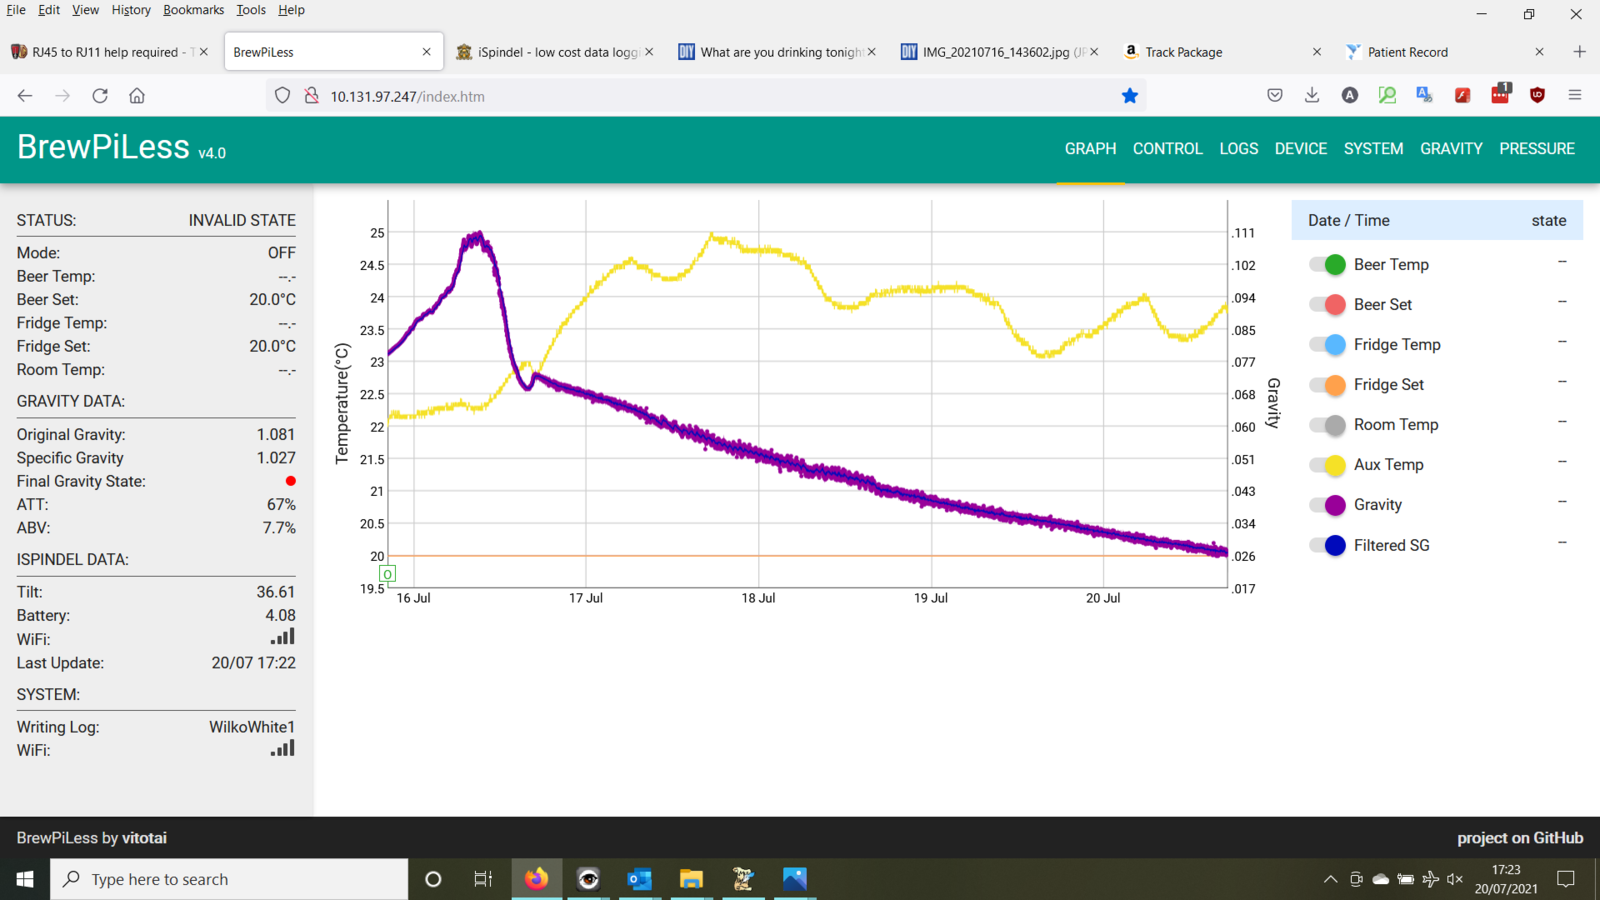Screen dimensions: 1600x900
Task: Open the PRESSURE page
Action: [x=1537, y=149]
